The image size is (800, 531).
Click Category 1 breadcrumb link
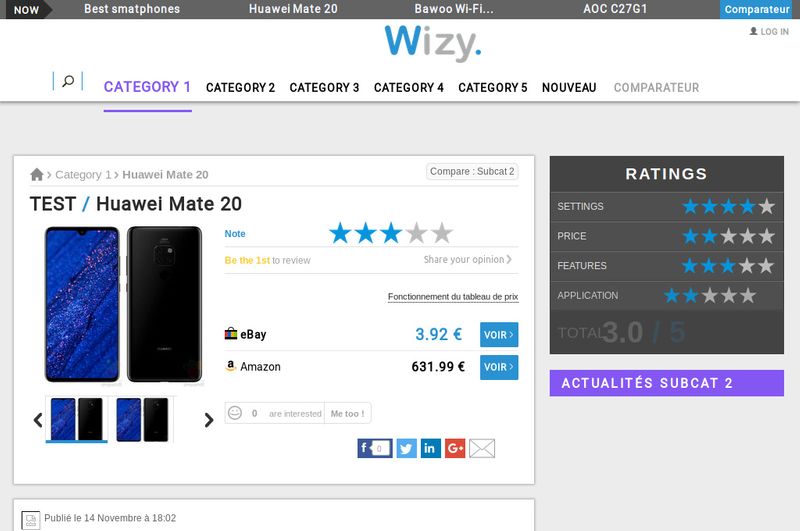pyautogui.click(x=83, y=174)
